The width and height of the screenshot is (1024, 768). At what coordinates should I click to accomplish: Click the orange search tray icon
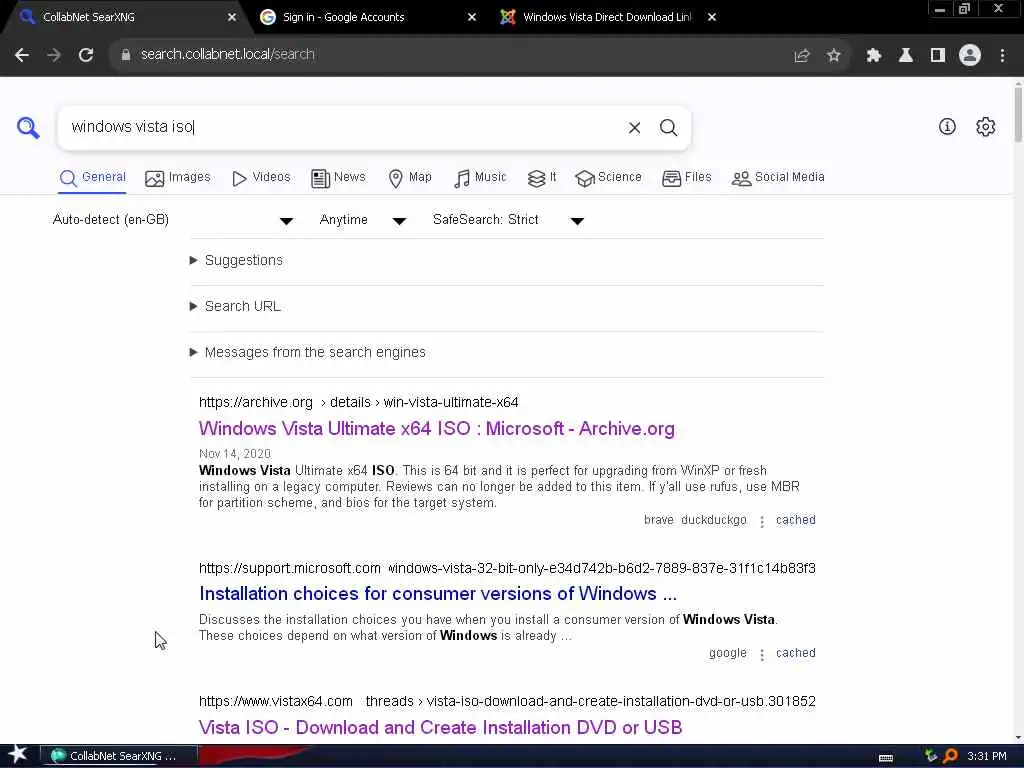950,756
